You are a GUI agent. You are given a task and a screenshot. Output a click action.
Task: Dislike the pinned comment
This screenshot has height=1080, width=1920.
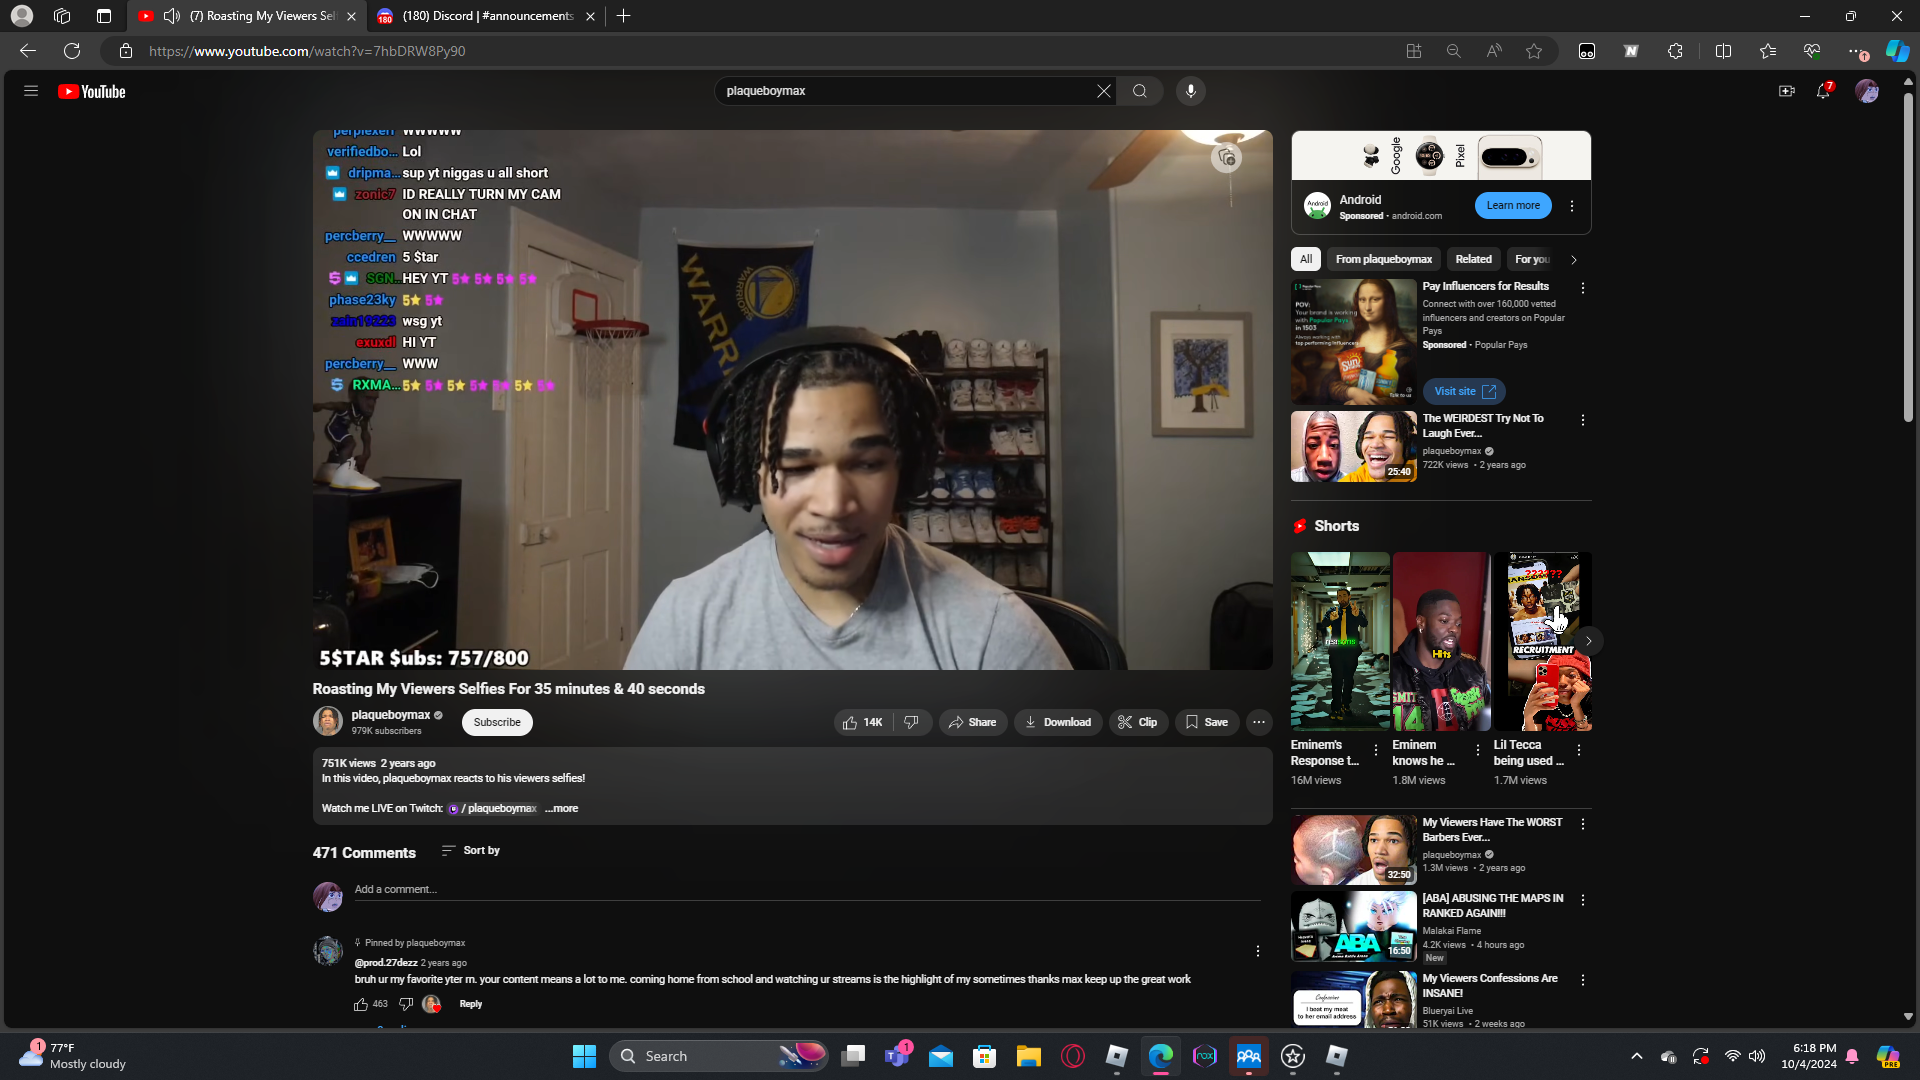[x=406, y=1004]
